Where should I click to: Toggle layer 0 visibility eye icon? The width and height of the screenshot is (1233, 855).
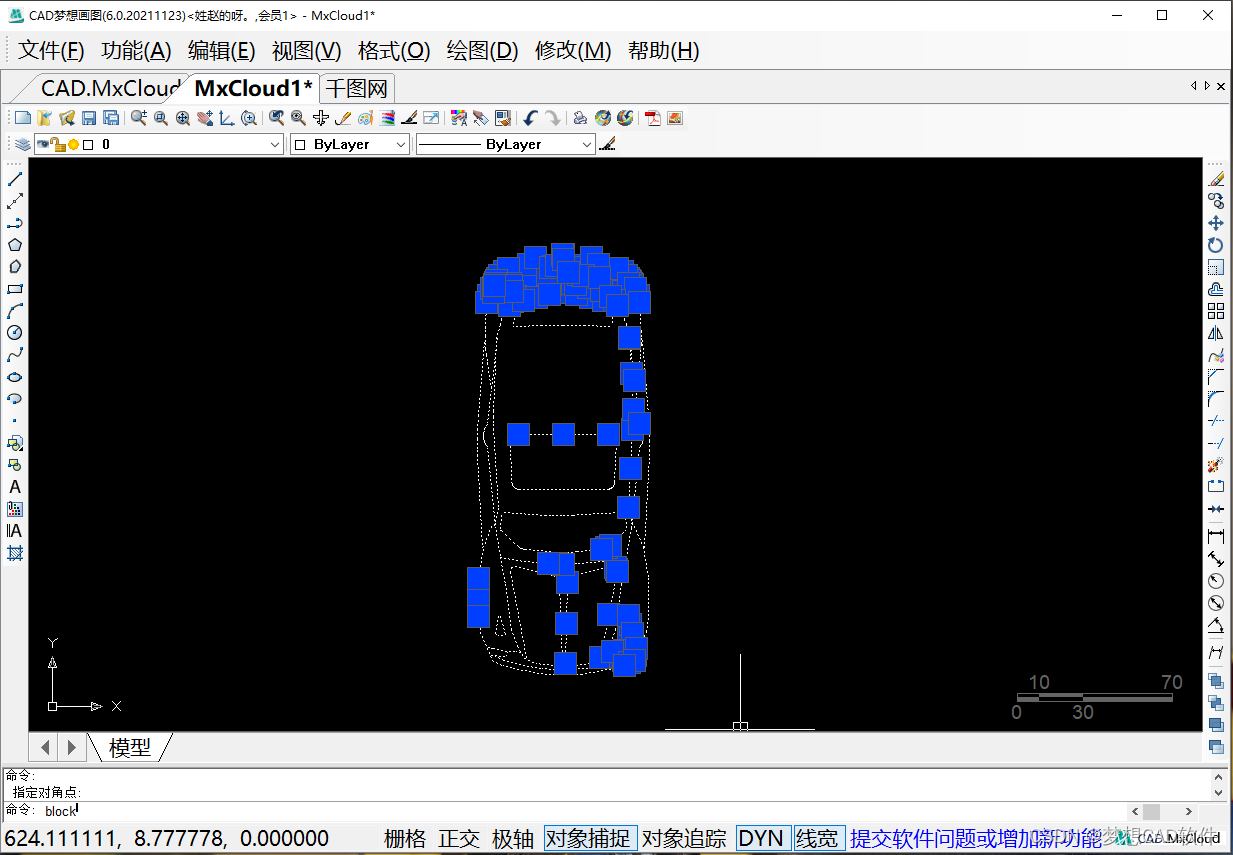[44, 145]
